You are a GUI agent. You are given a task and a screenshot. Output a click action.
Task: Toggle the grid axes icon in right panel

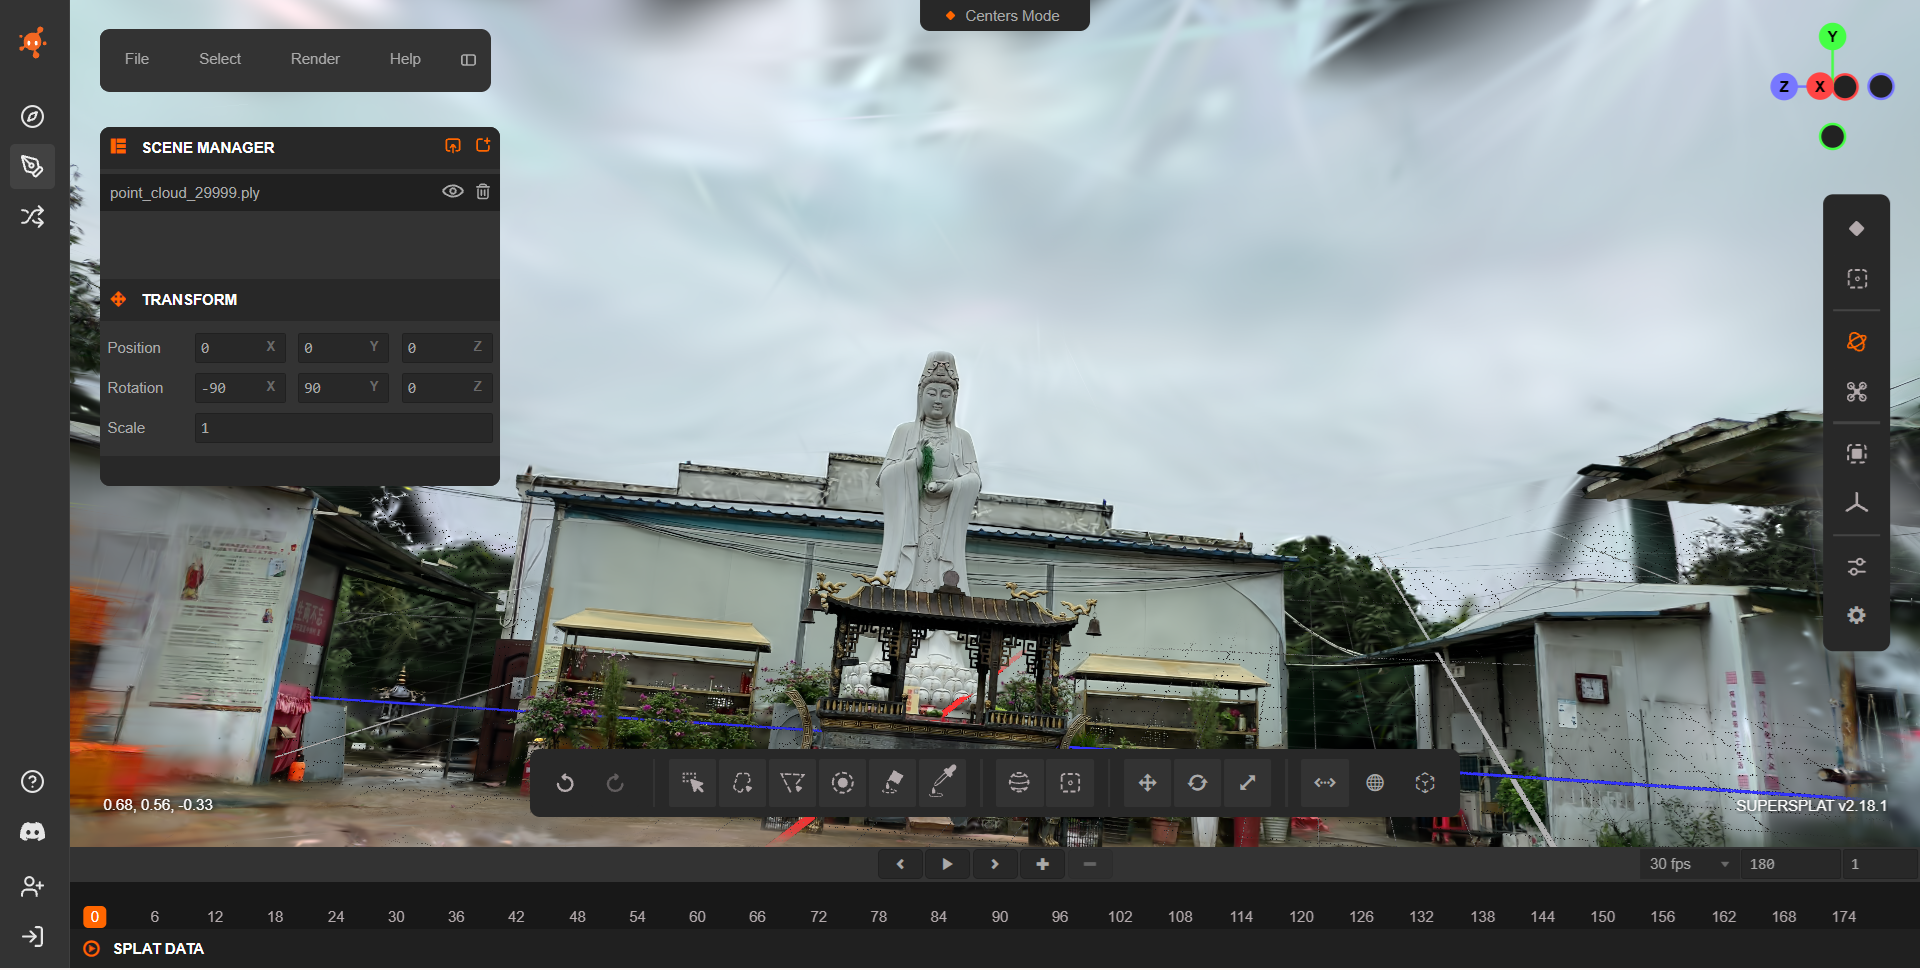click(1857, 504)
